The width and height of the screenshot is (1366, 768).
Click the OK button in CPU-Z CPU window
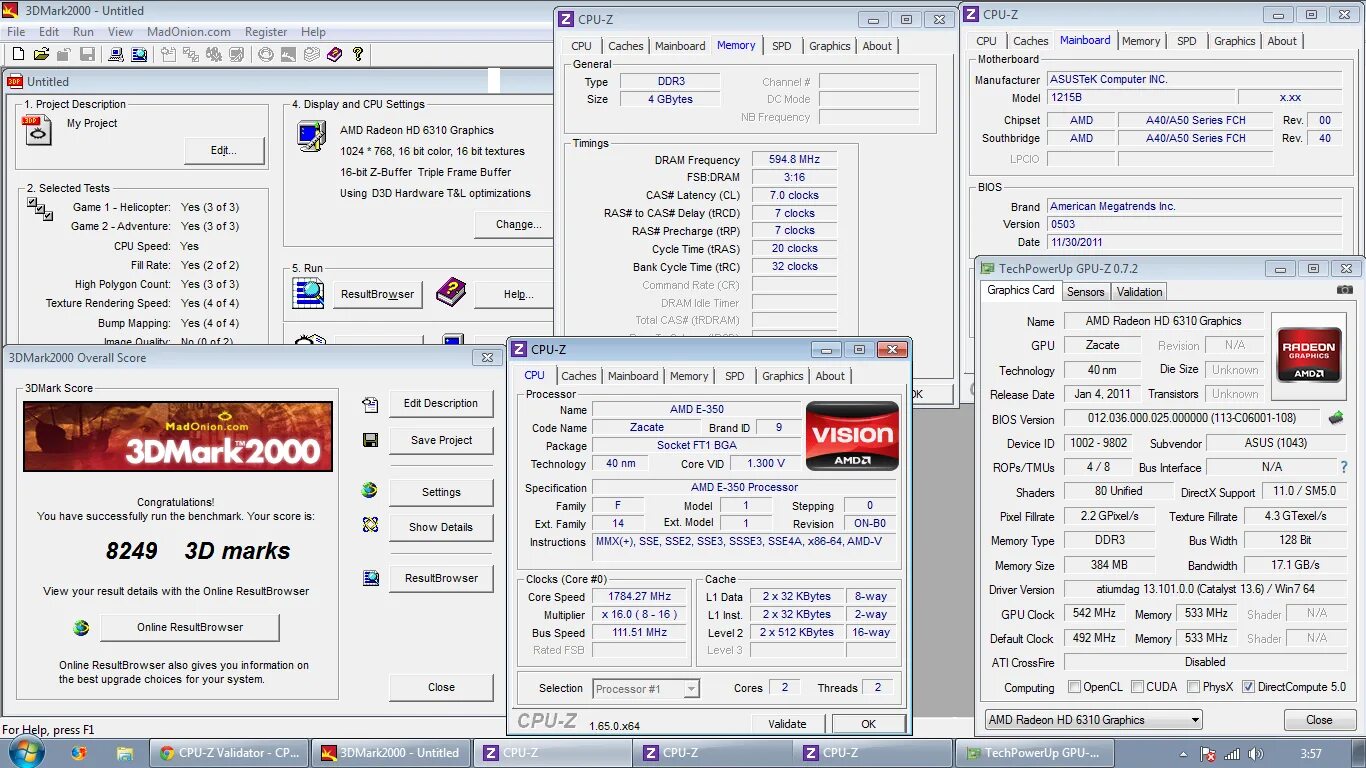868,724
